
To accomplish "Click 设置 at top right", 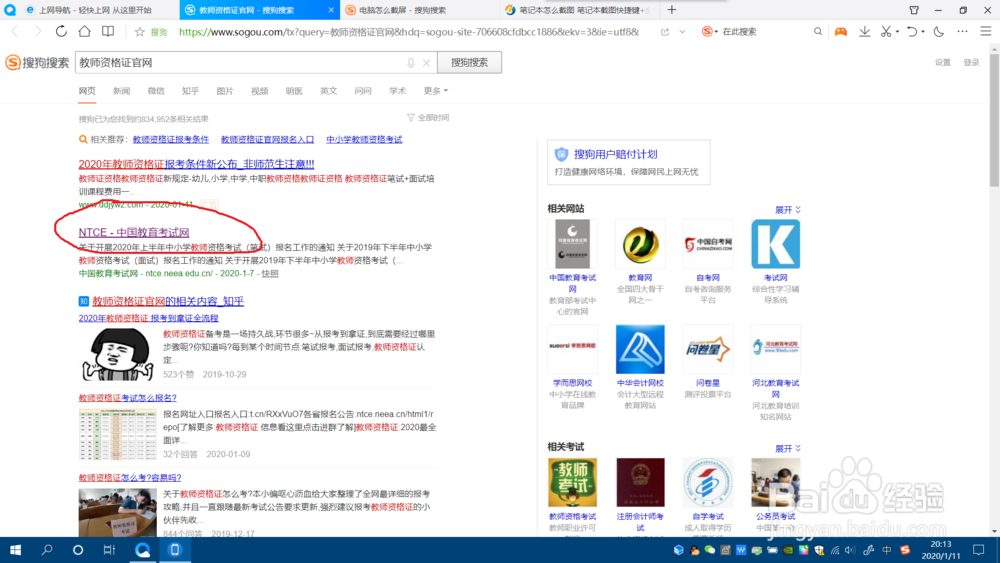I will 943,62.
